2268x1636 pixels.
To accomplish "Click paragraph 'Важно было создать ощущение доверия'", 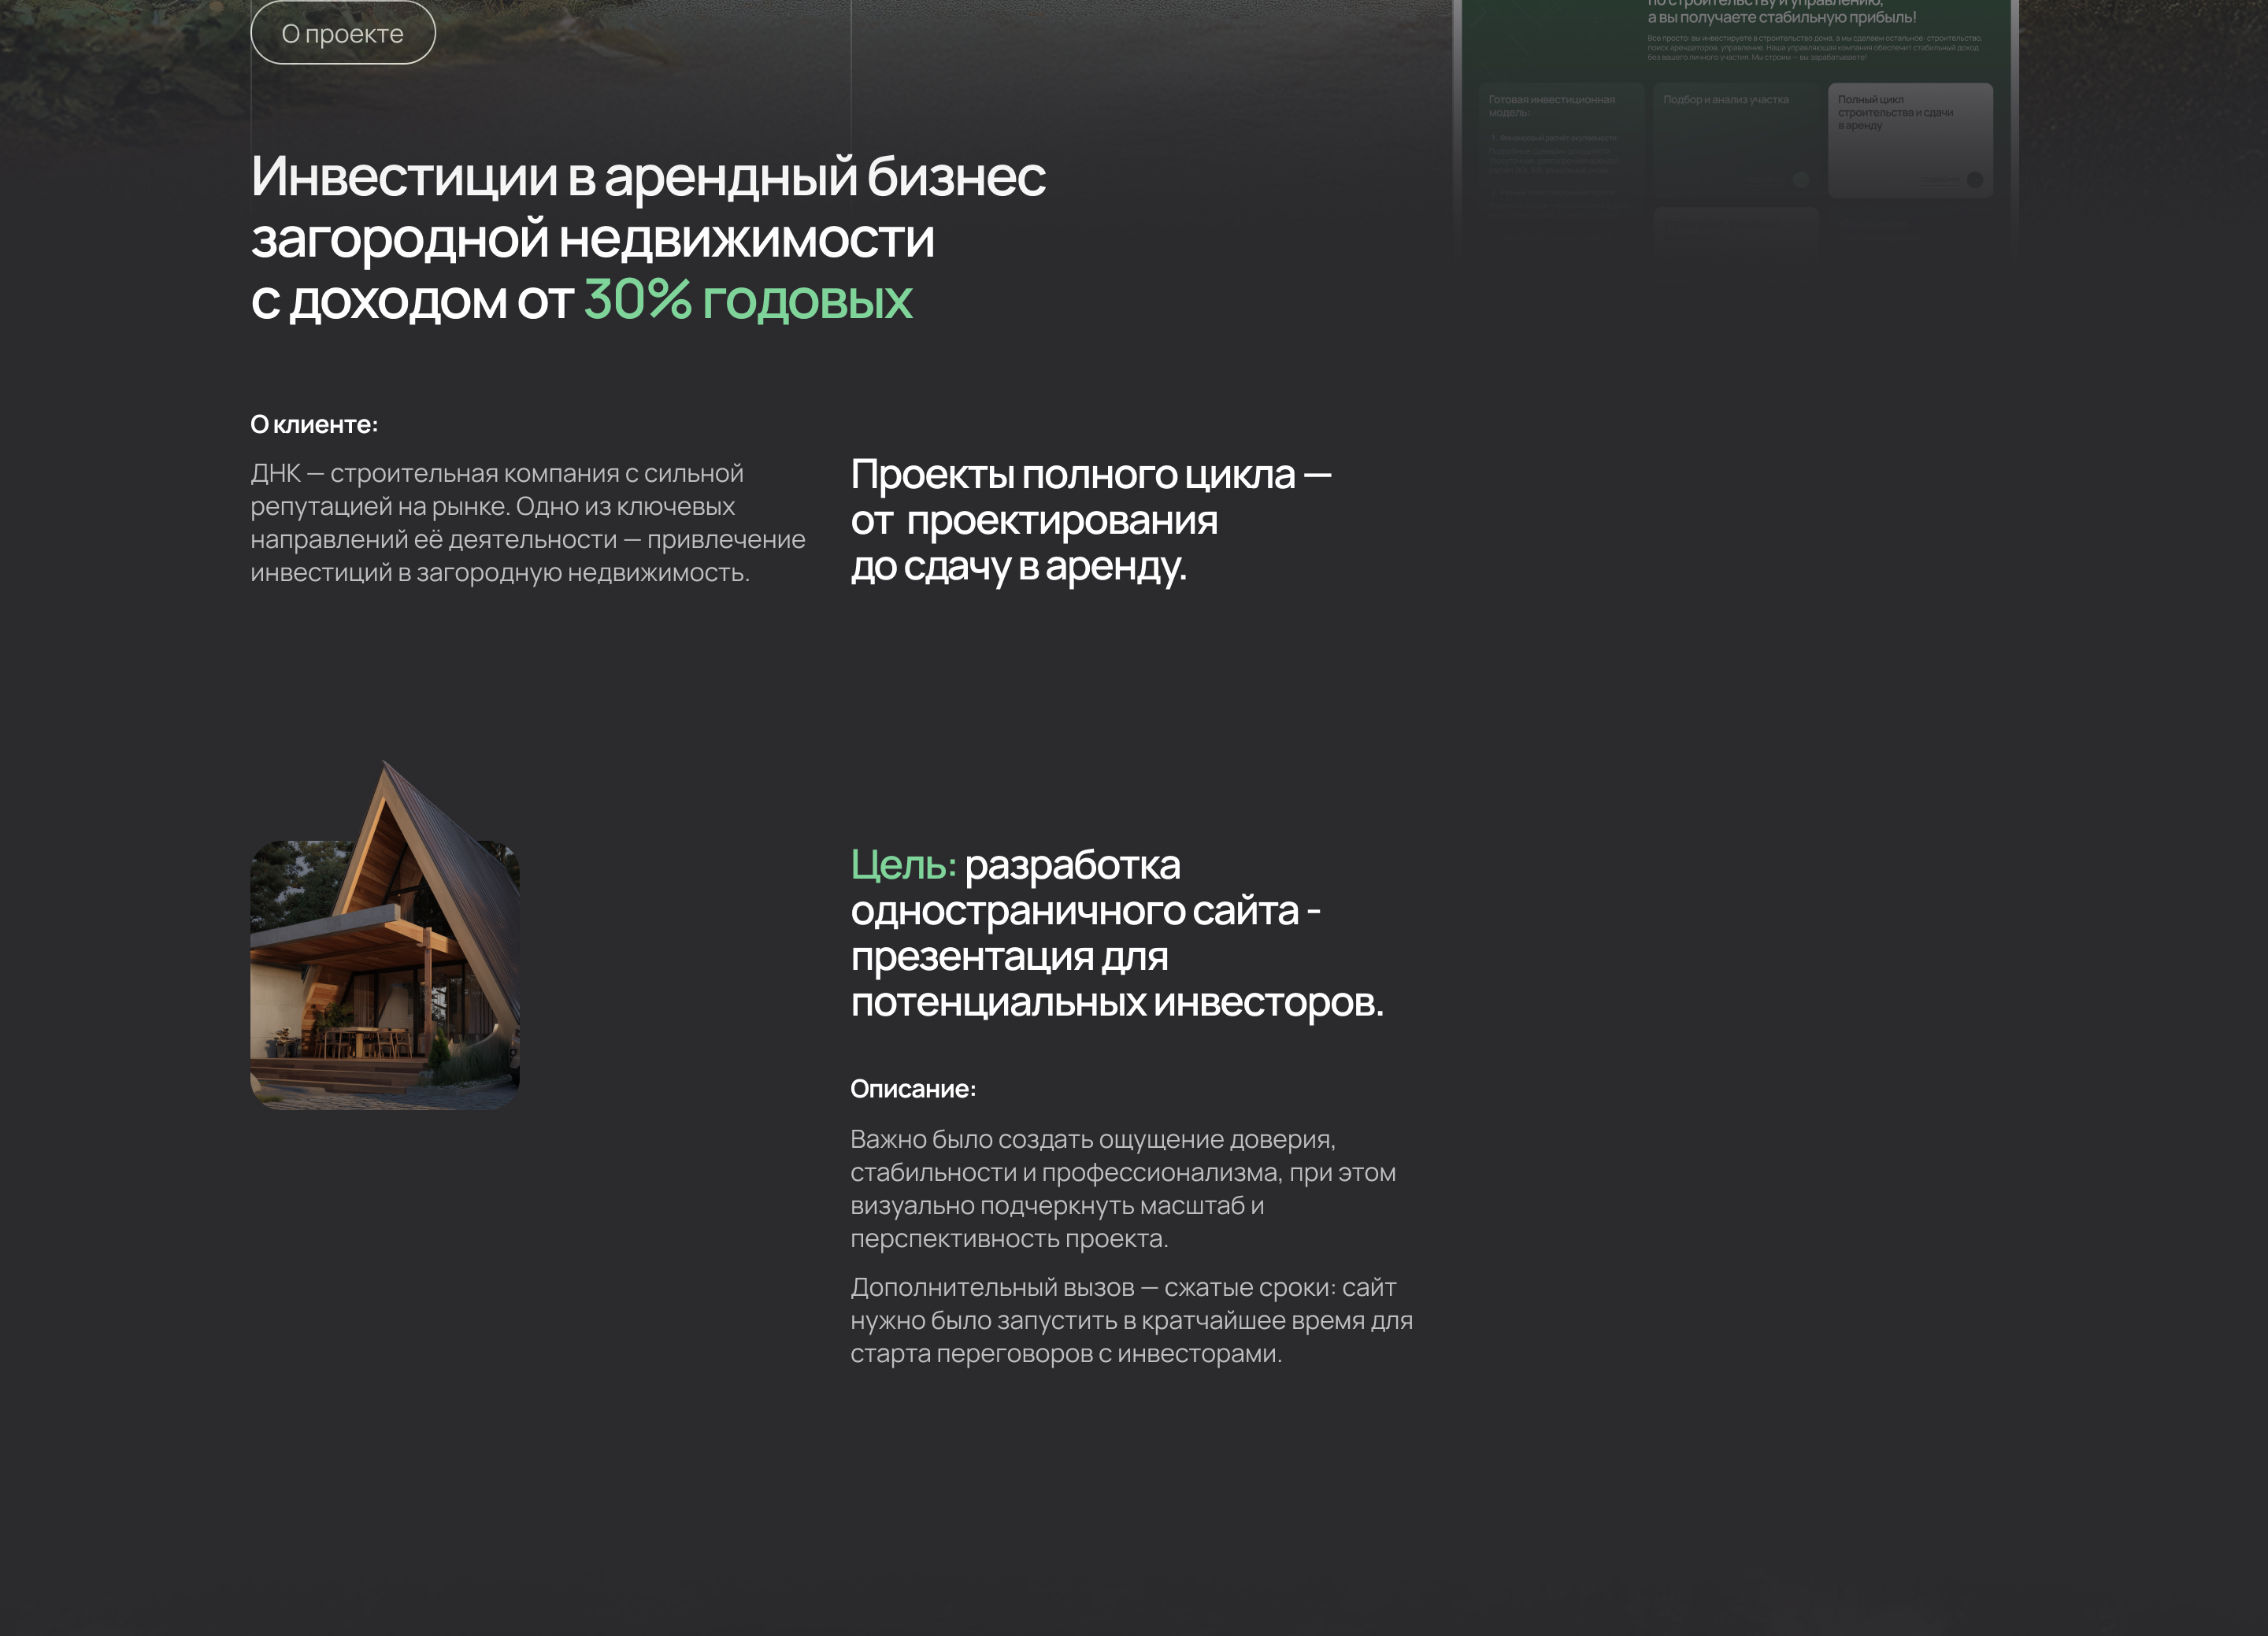I will coord(1122,1188).
